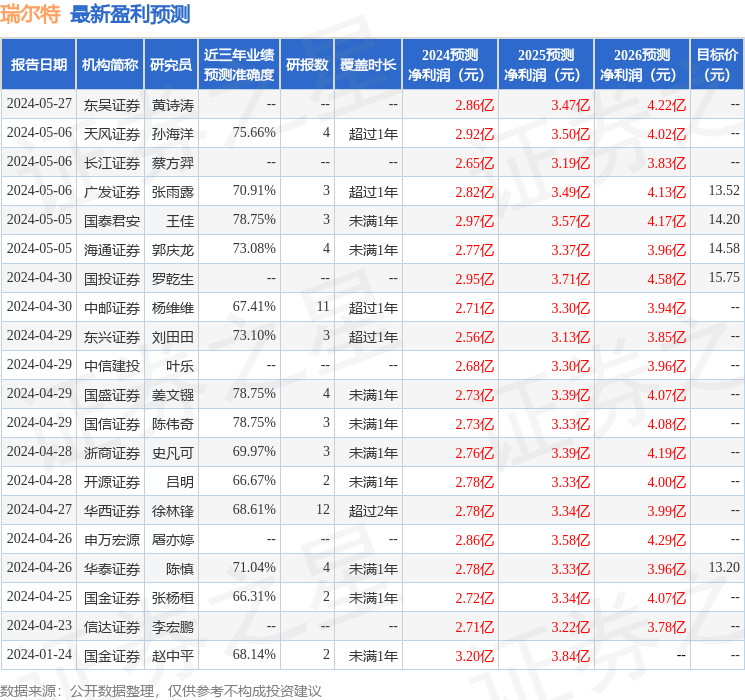The width and height of the screenshot is (745, 700).
Task: Click target price 14.58
Action: [x=724, y=249]
